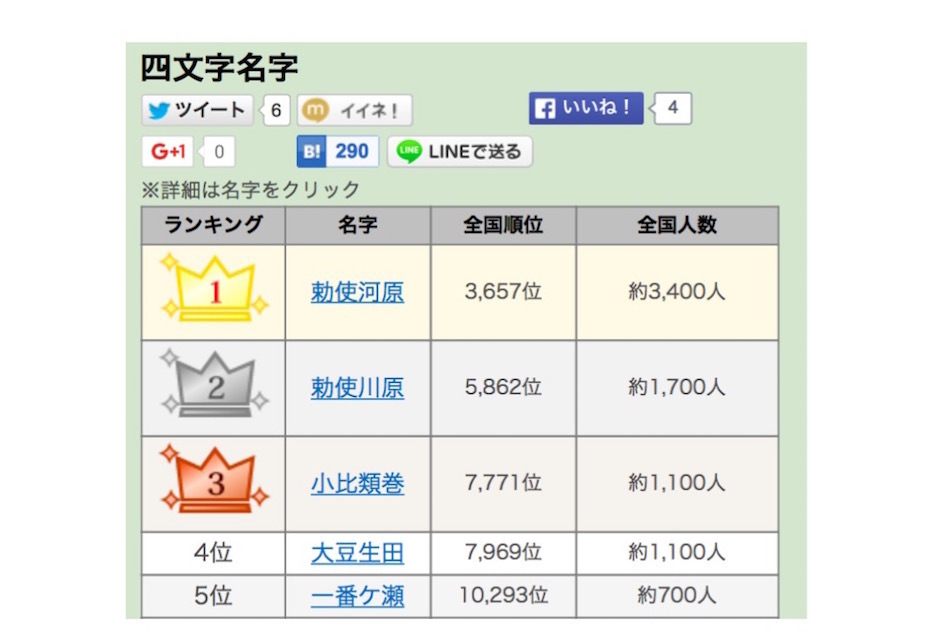This screenshot has width=950, height=634.
Task: Click the Facebook like count 4
Action: 673,108
